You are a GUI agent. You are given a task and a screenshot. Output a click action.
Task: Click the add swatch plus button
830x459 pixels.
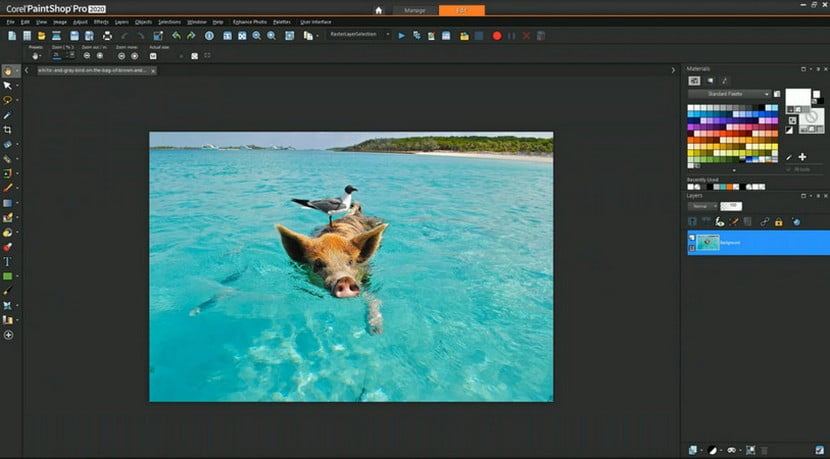coord(802,157)
